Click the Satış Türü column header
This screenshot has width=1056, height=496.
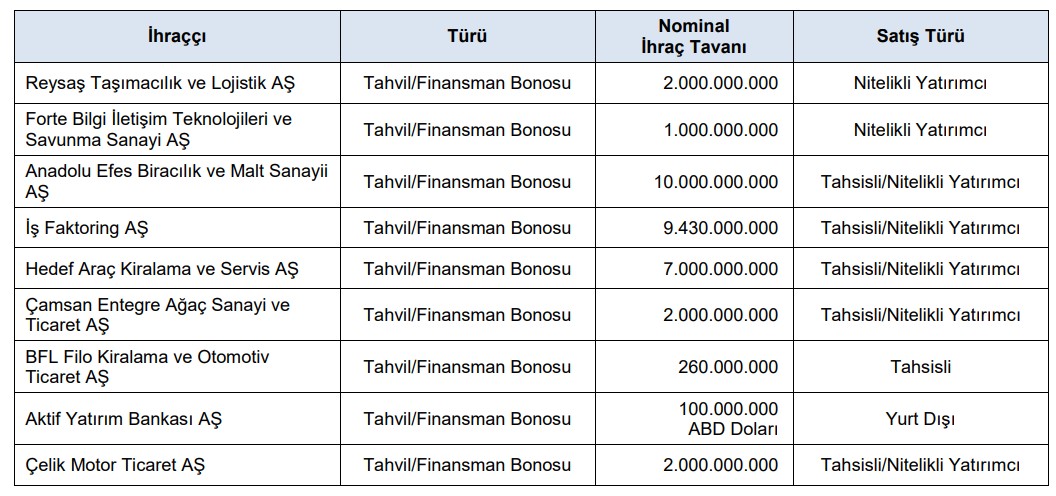click(x=920, y=37)
